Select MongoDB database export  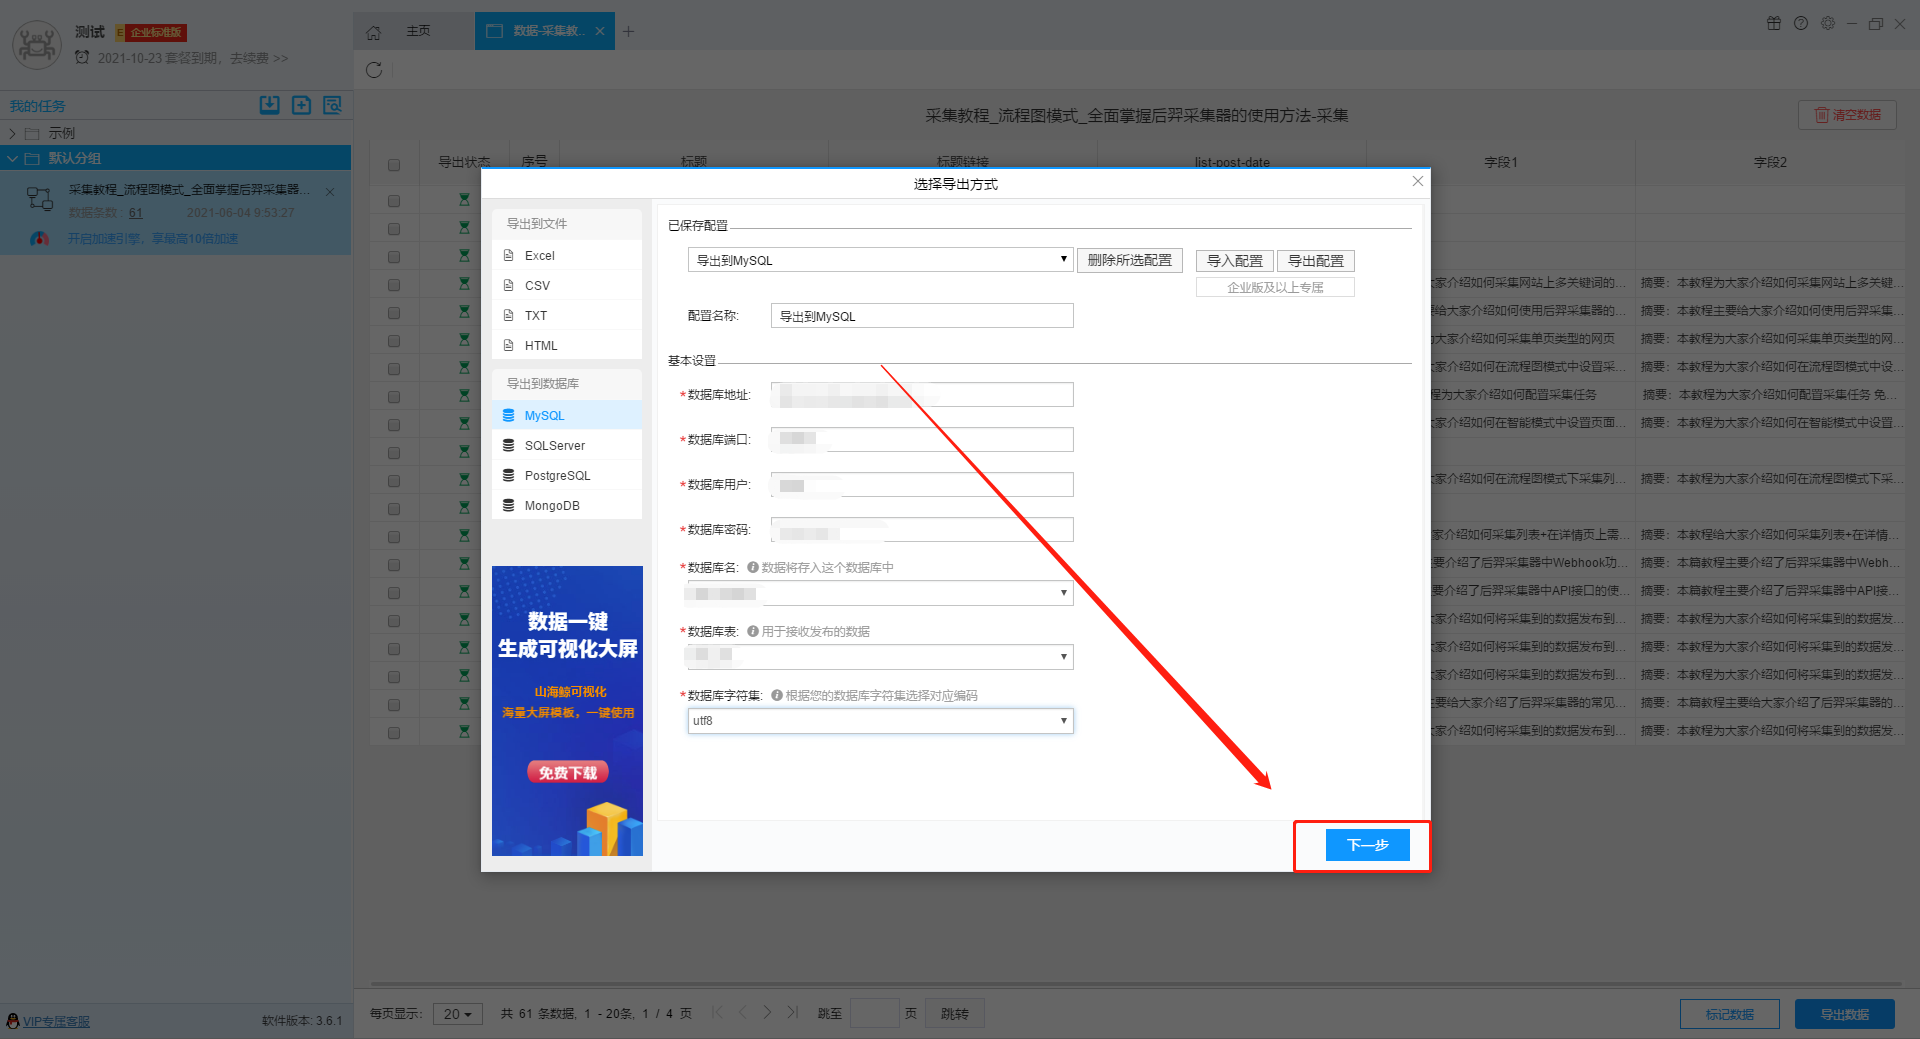(567, 506)
